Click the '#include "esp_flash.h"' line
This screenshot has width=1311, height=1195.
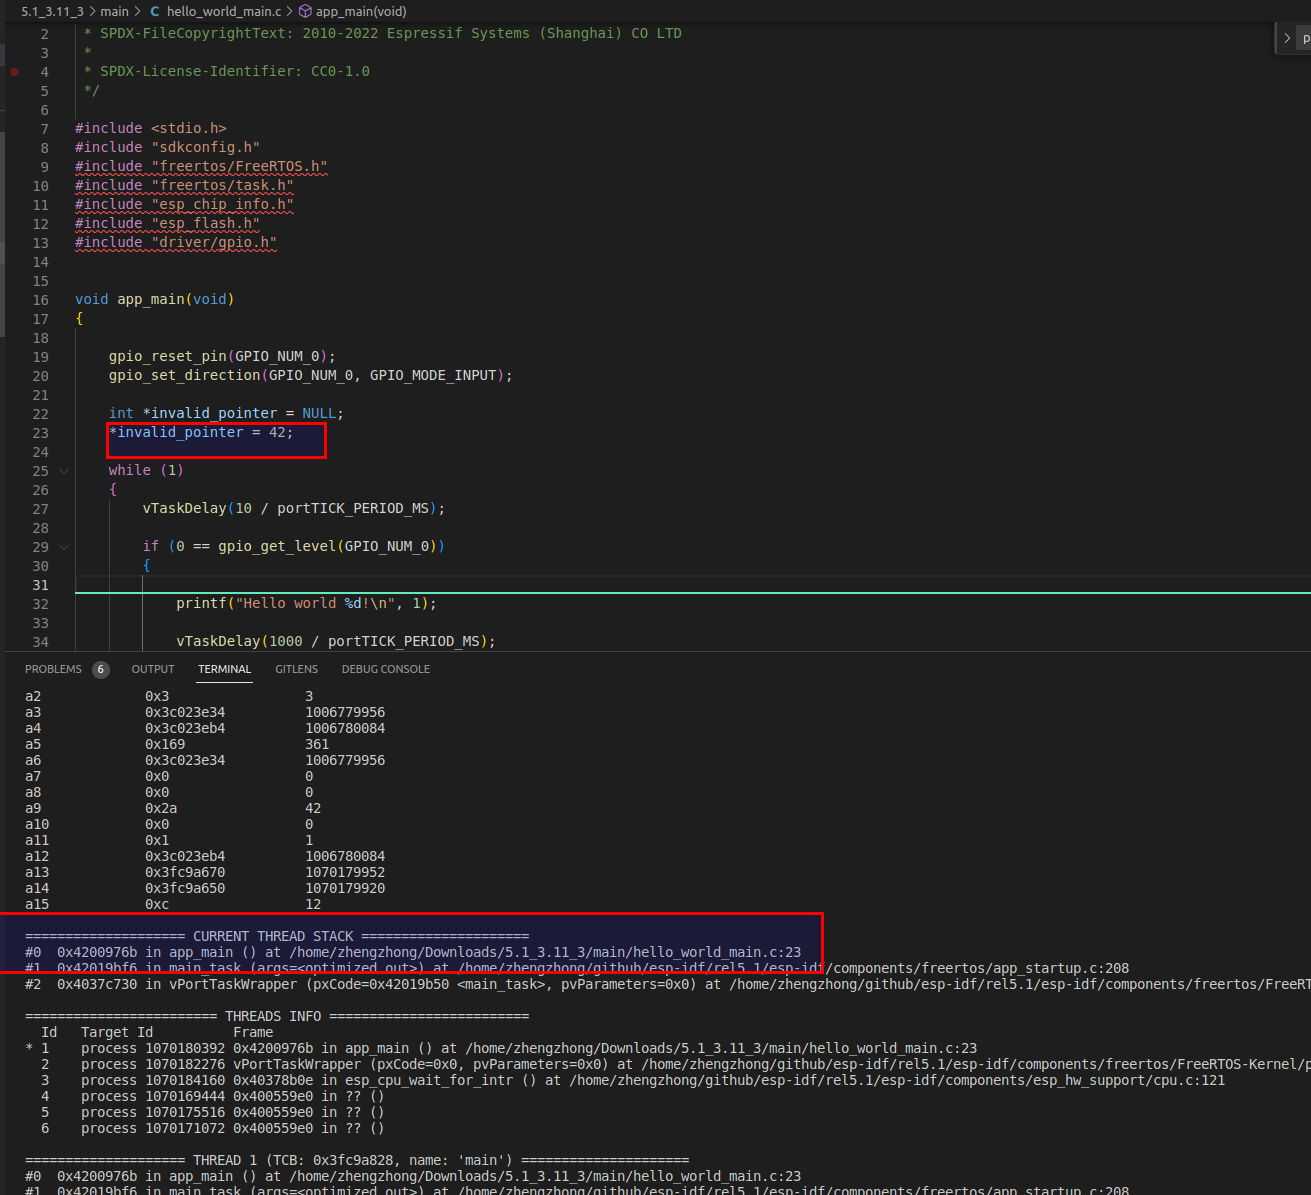click(167, 223)
